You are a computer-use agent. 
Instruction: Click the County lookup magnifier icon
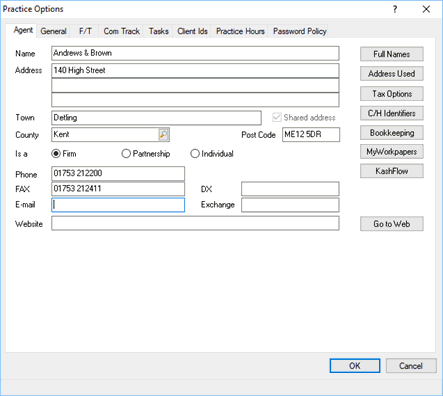(163, 135)
